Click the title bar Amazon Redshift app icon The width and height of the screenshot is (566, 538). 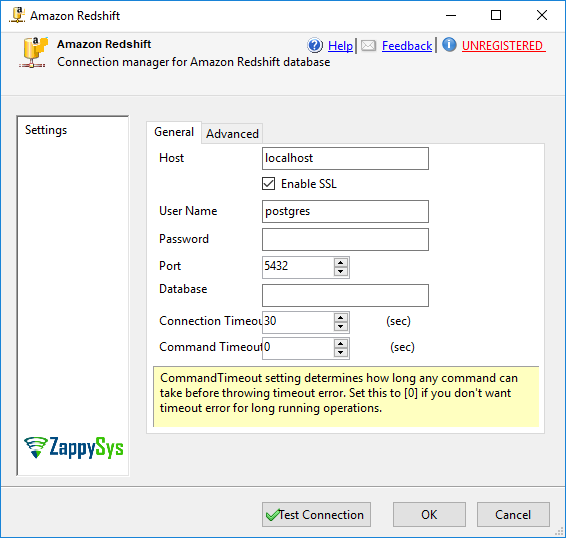(17, 16)
